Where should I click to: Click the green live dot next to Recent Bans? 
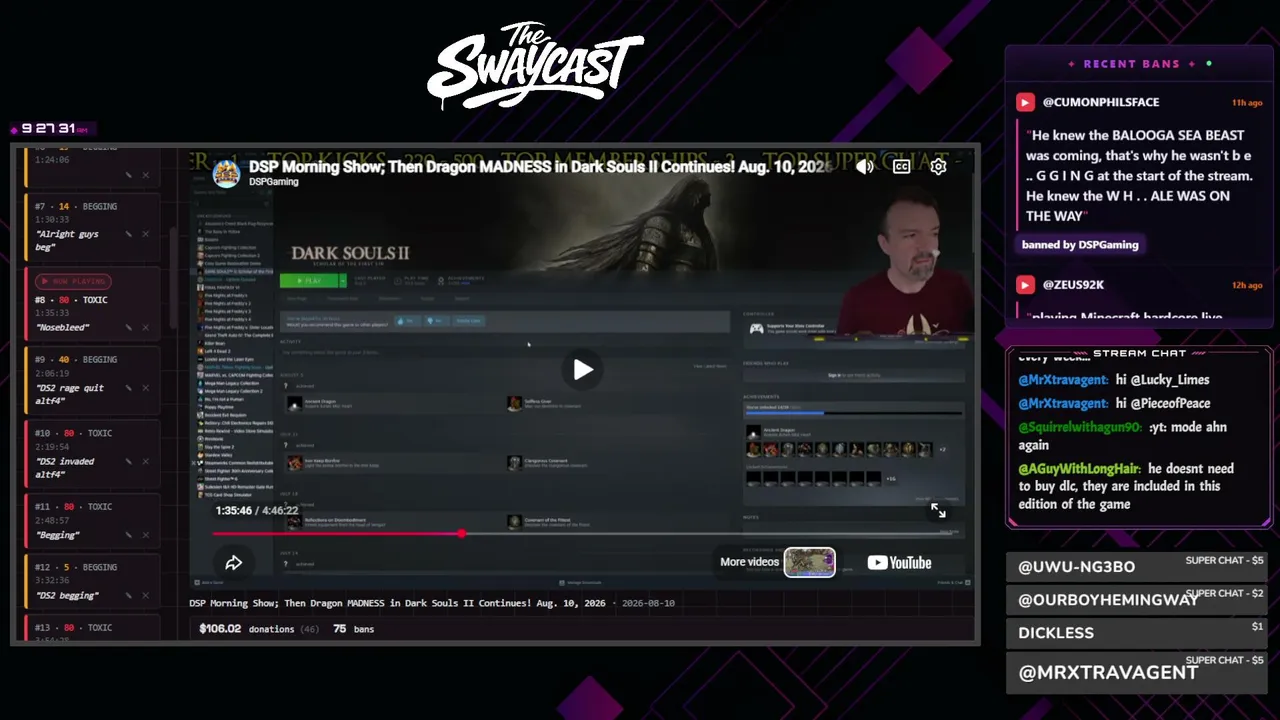click(x=1209, y=64)
